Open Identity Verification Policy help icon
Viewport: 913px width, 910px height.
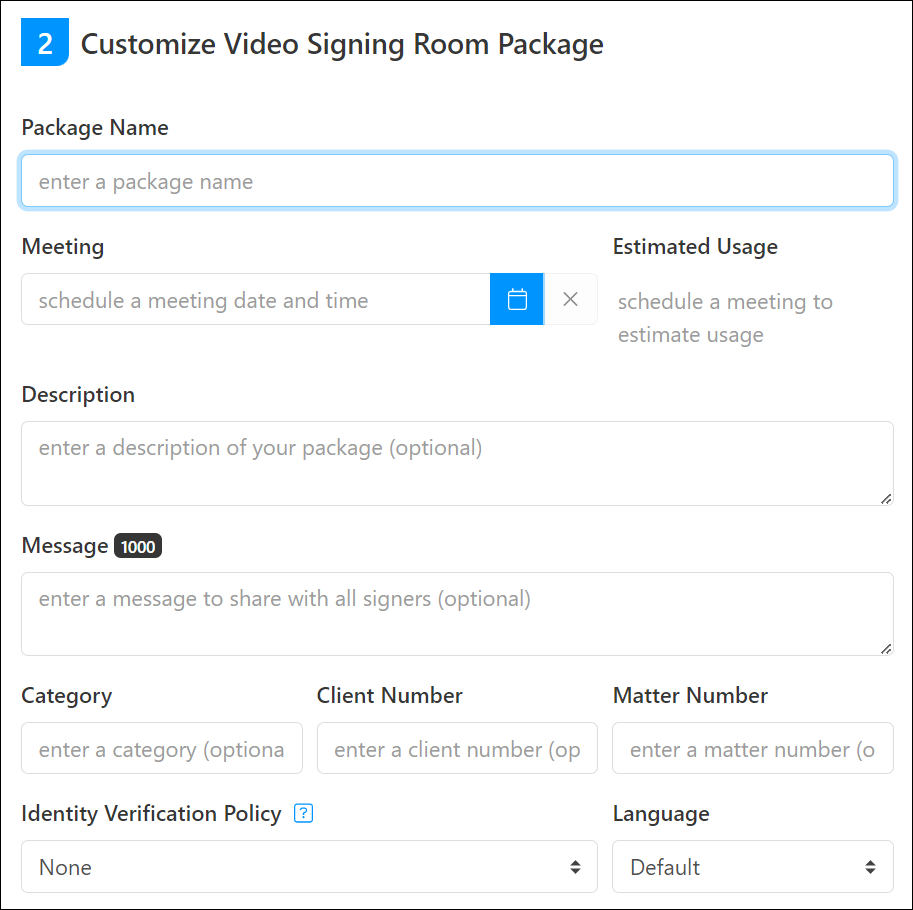(303, 813)
